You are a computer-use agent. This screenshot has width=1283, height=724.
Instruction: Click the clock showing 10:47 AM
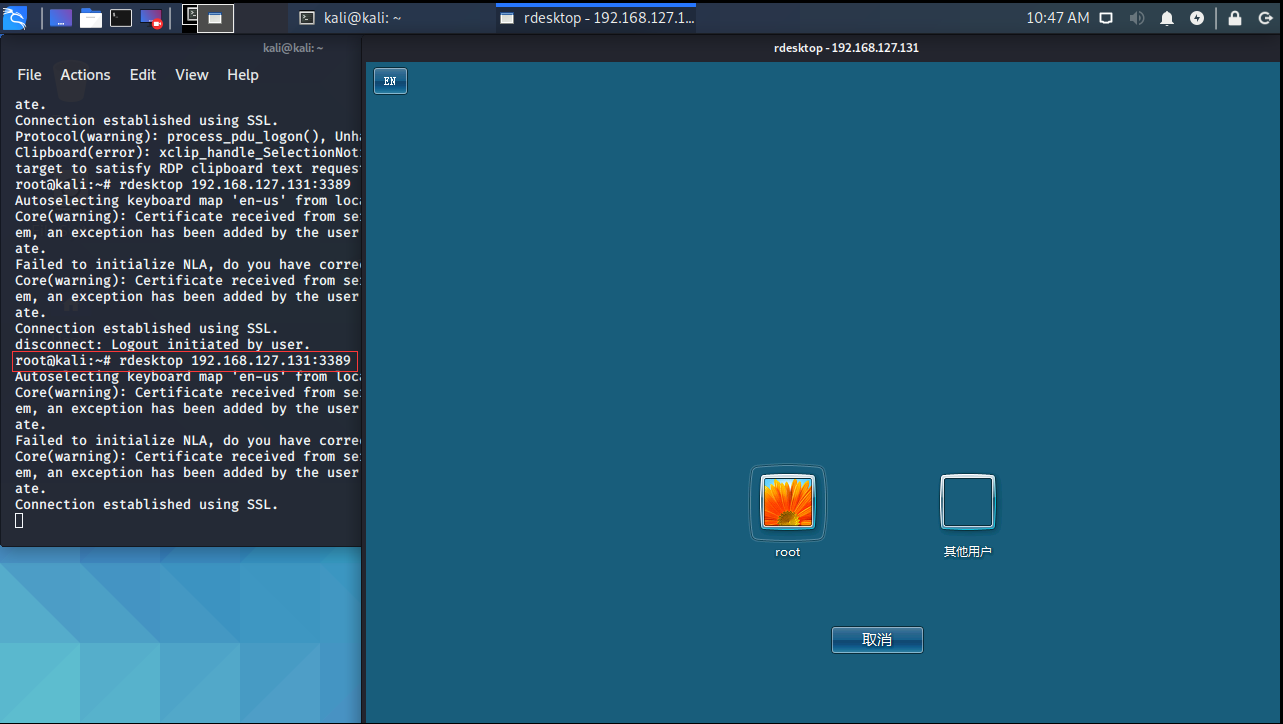(1058, 18)
